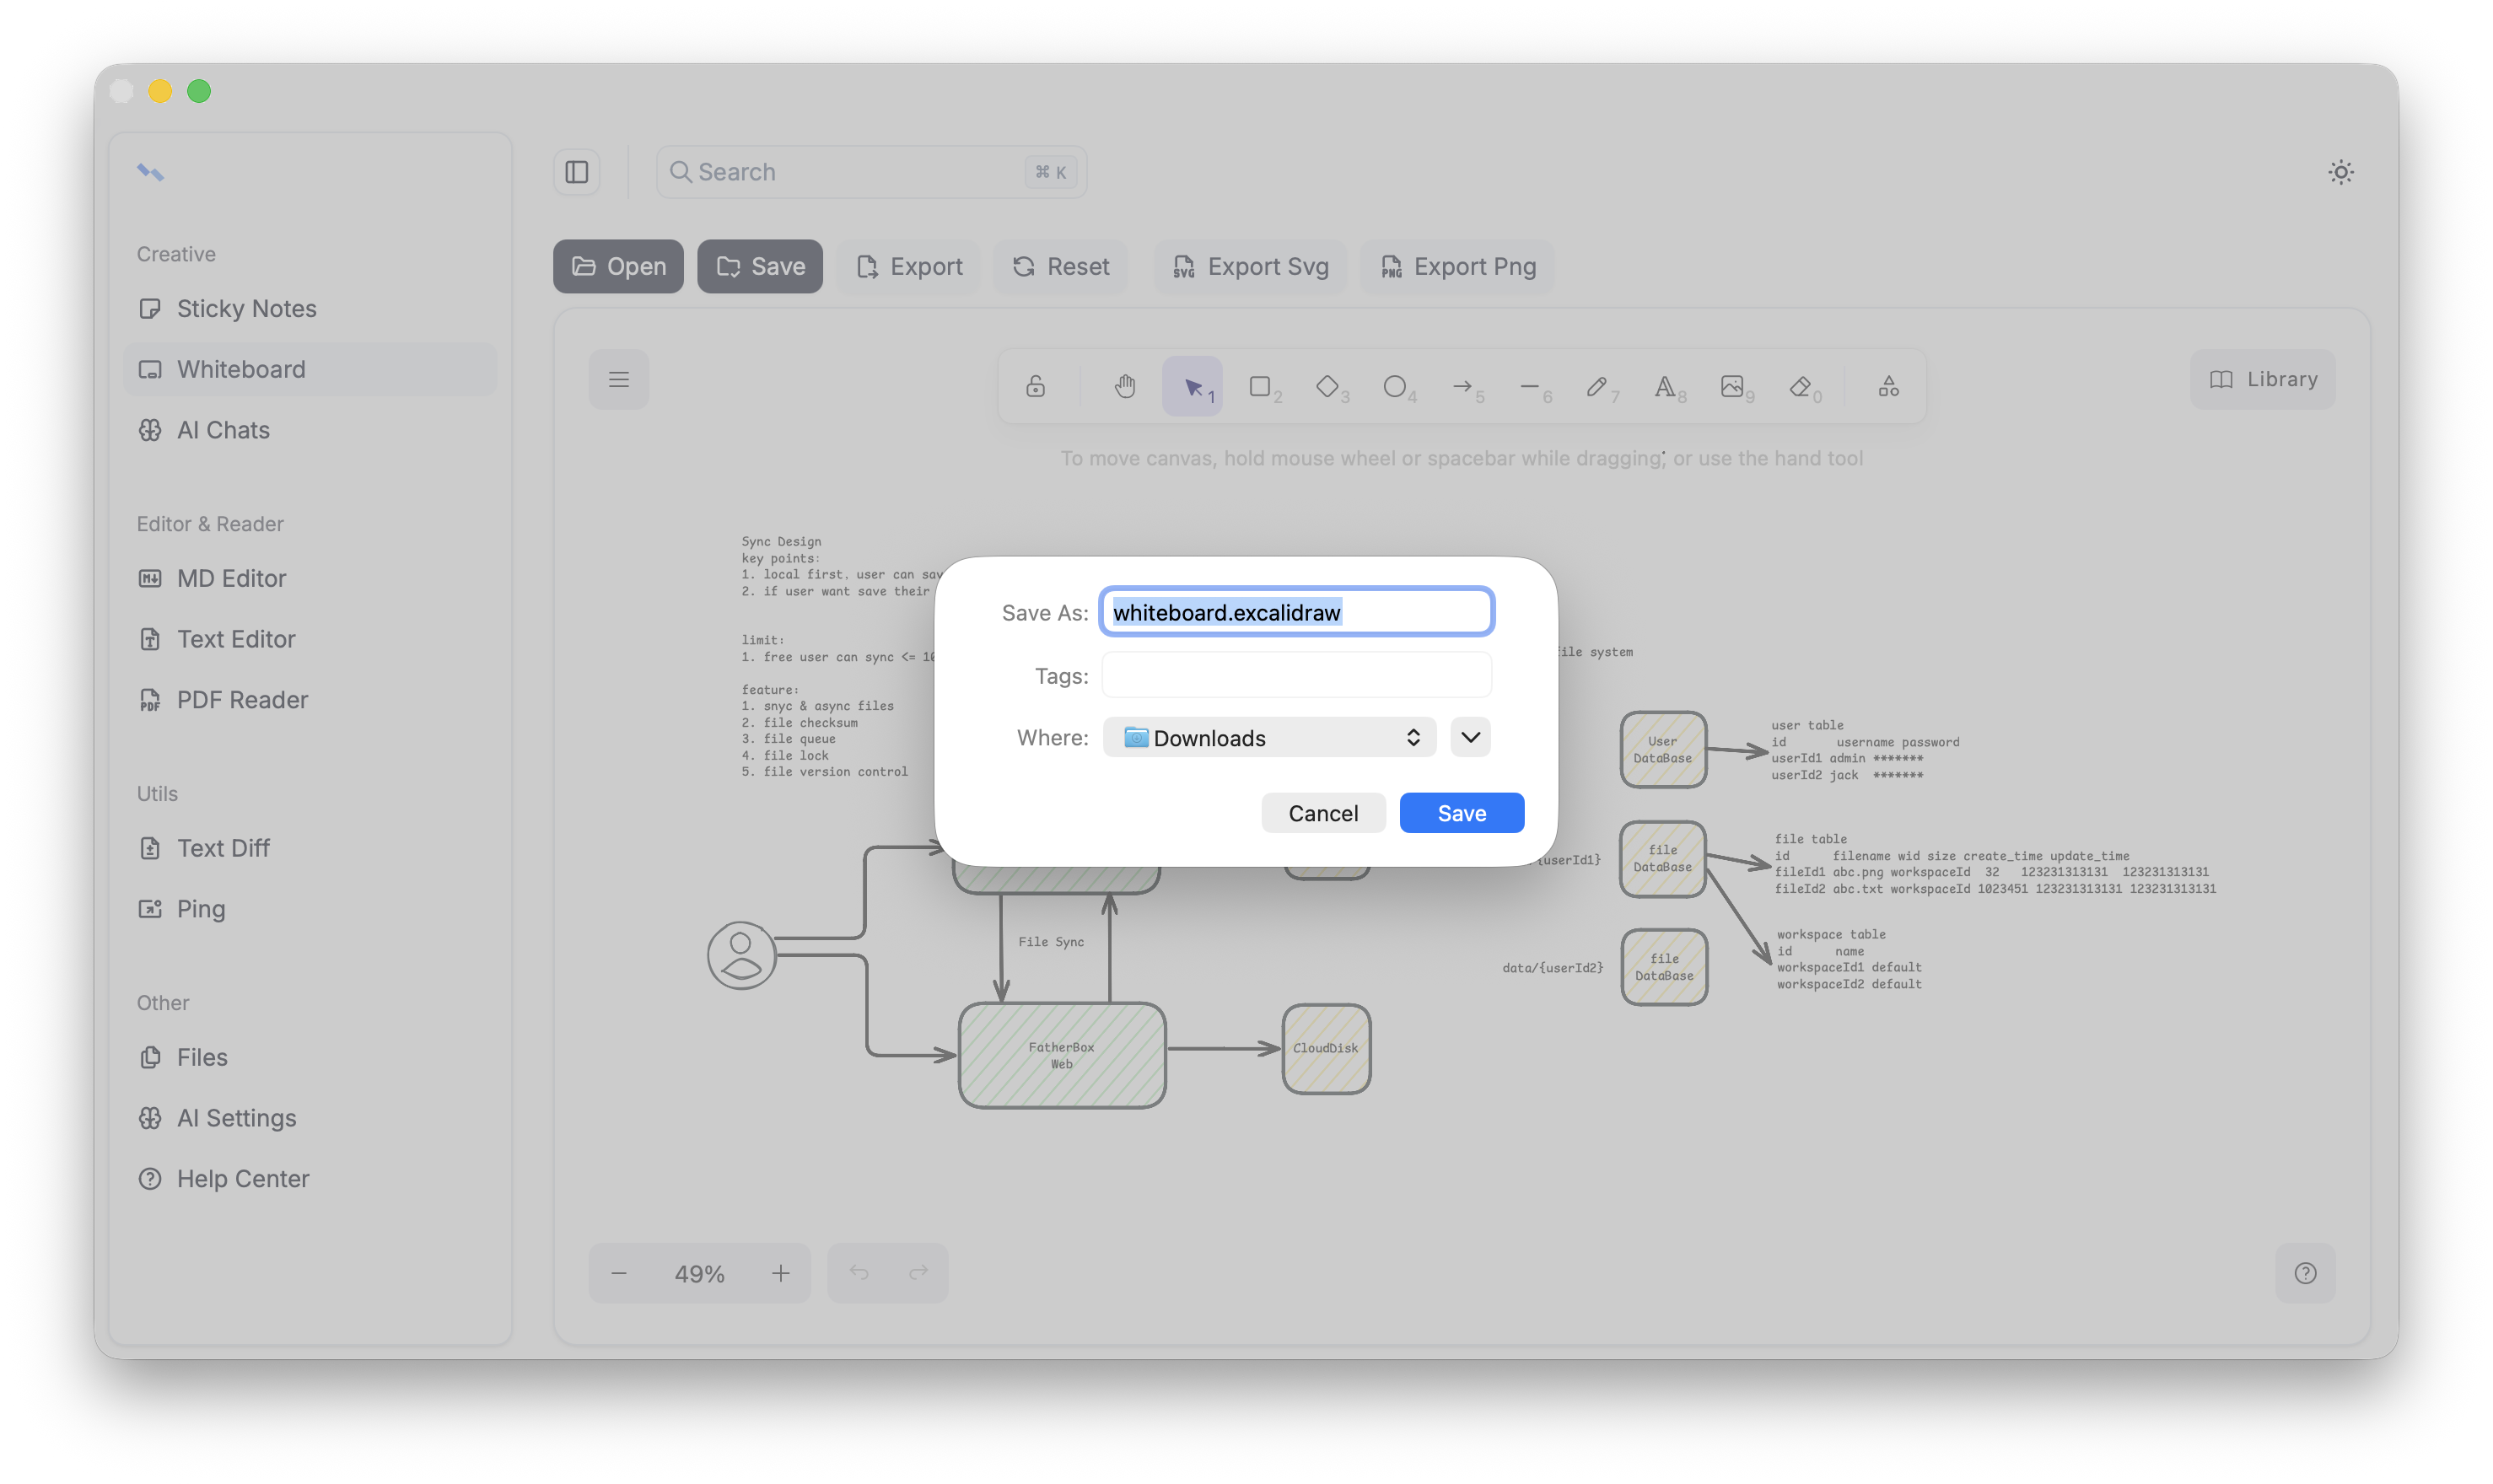Click the blue Save button in the dialog
This screenshot has width=2493, height=1484.
(x=1461, y=813)
